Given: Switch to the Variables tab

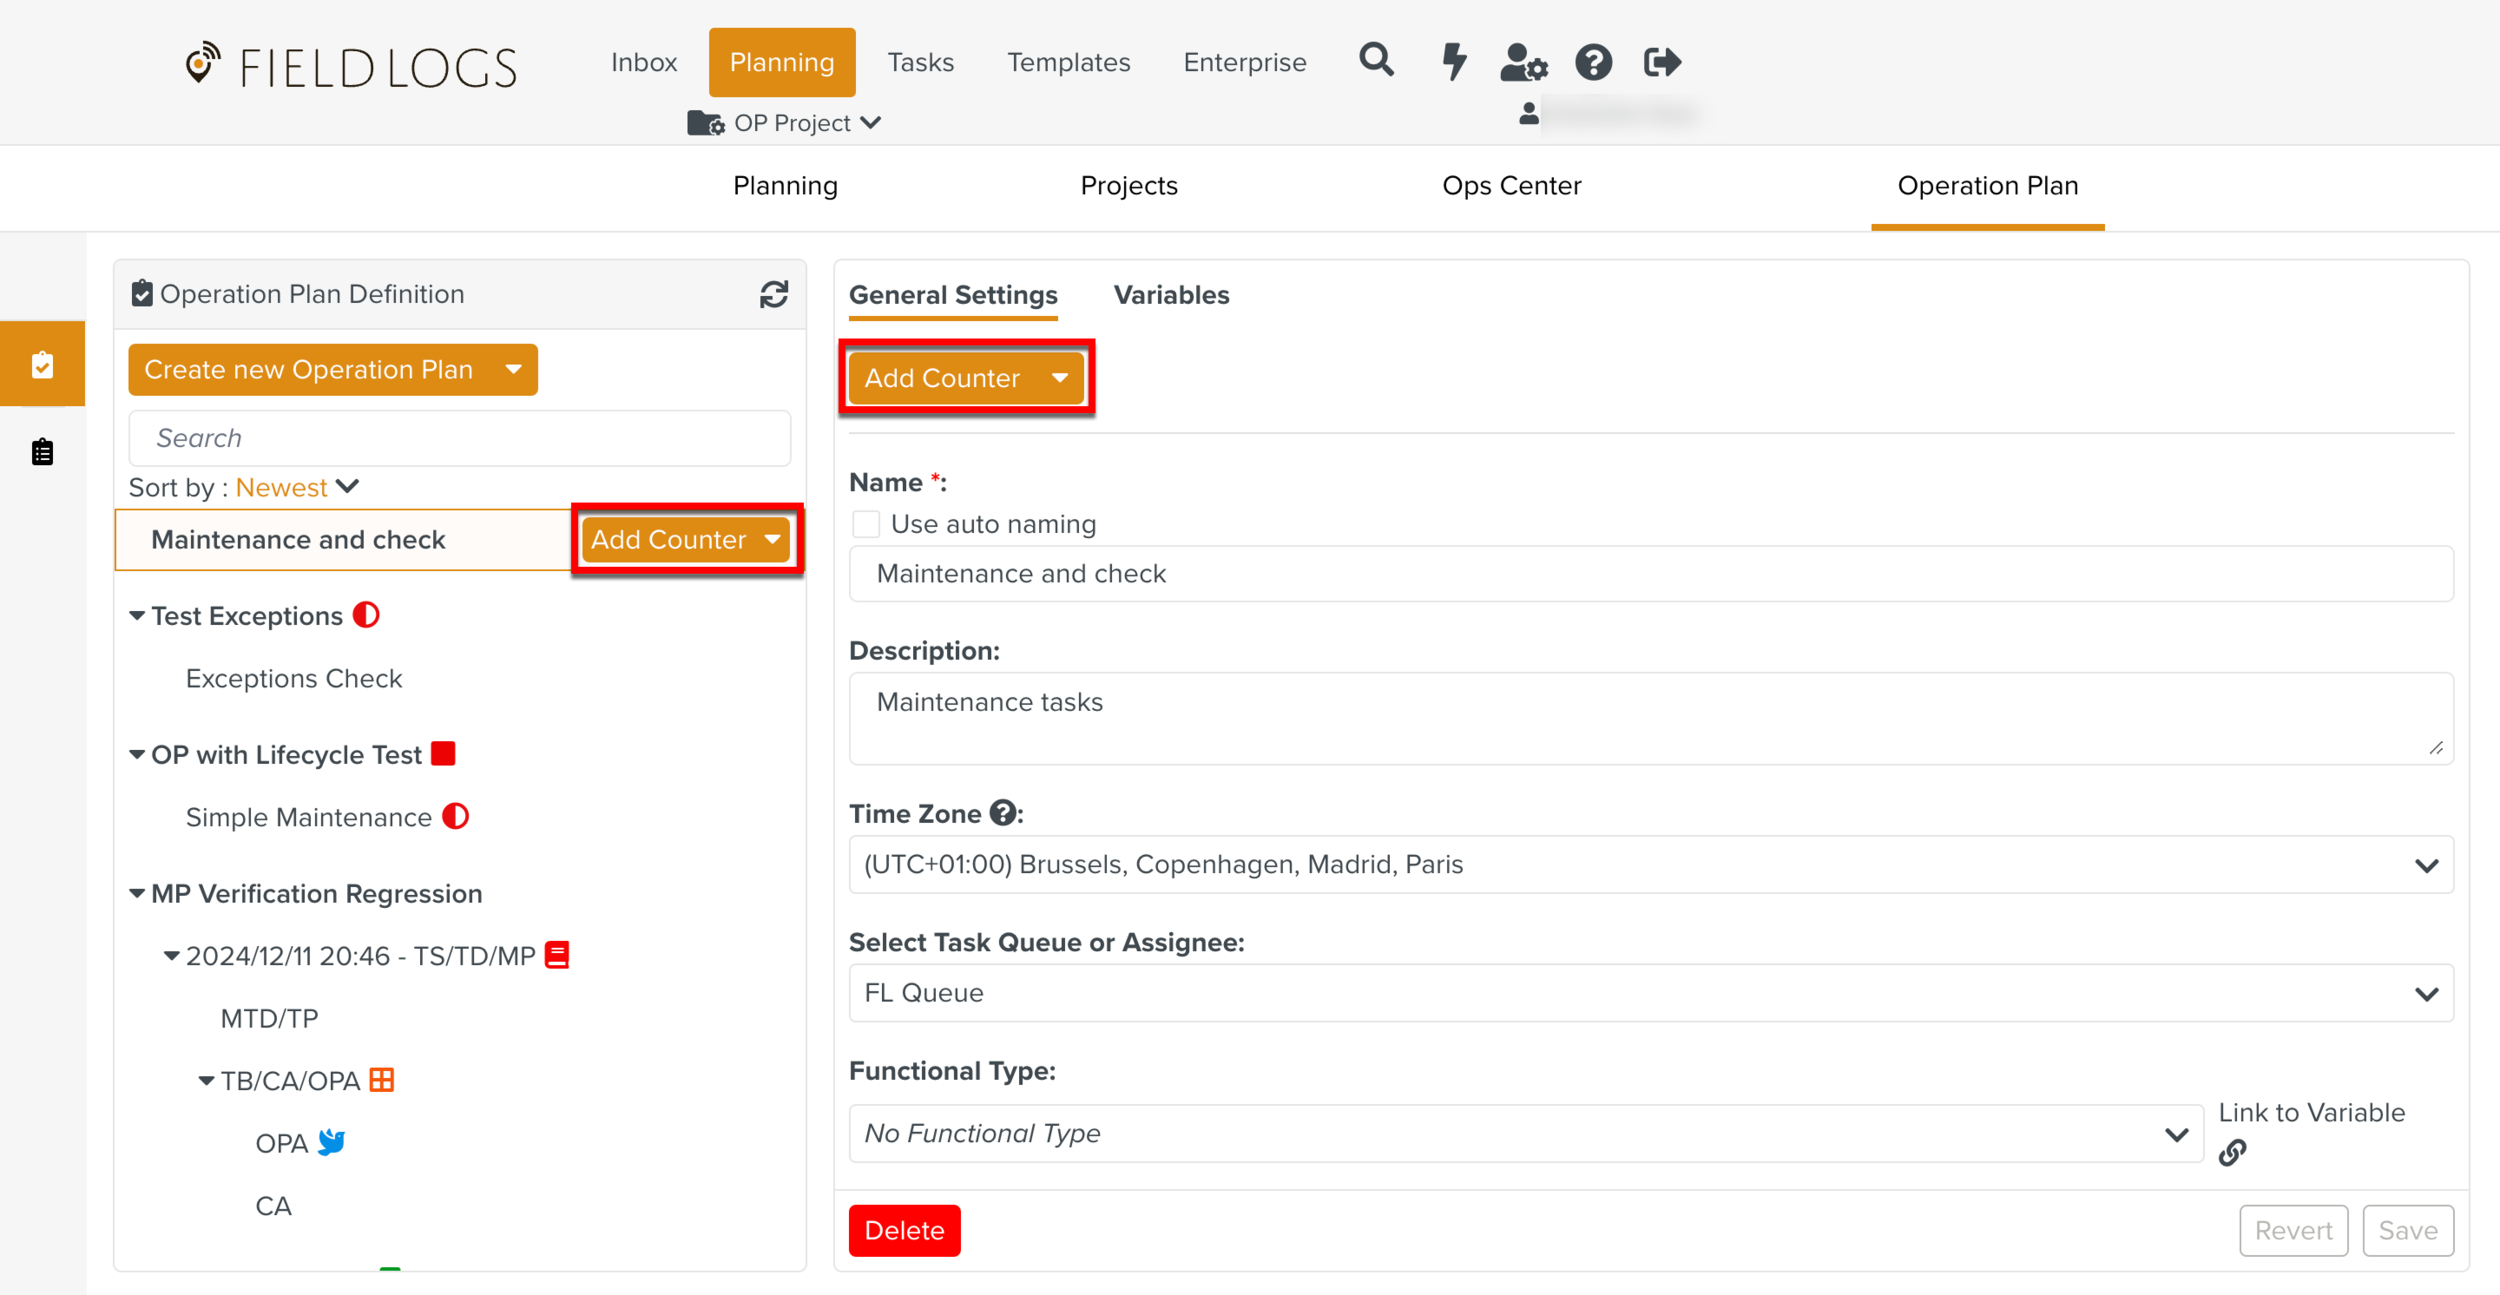Looking at the screenshot, I should point(1171,295).
